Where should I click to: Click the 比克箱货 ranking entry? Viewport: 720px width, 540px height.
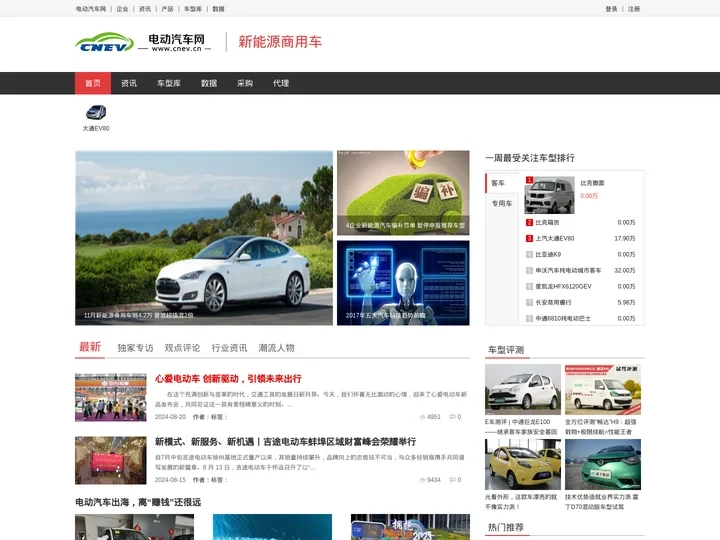point(547,222)
